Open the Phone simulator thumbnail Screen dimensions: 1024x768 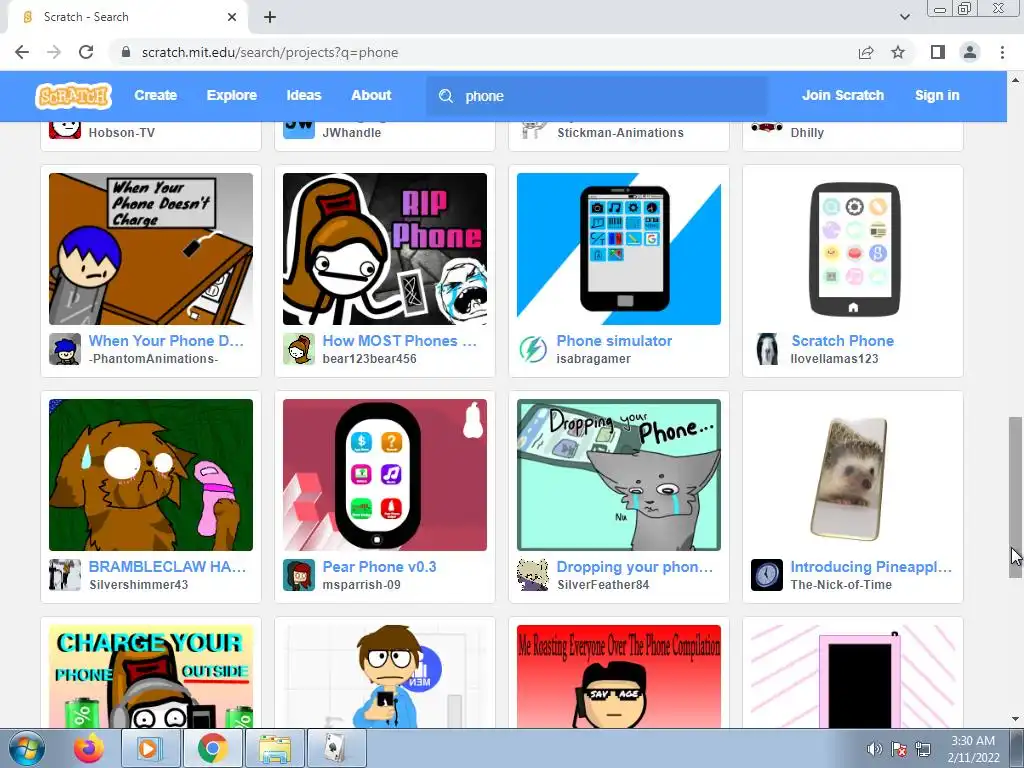tap(618, 249)
